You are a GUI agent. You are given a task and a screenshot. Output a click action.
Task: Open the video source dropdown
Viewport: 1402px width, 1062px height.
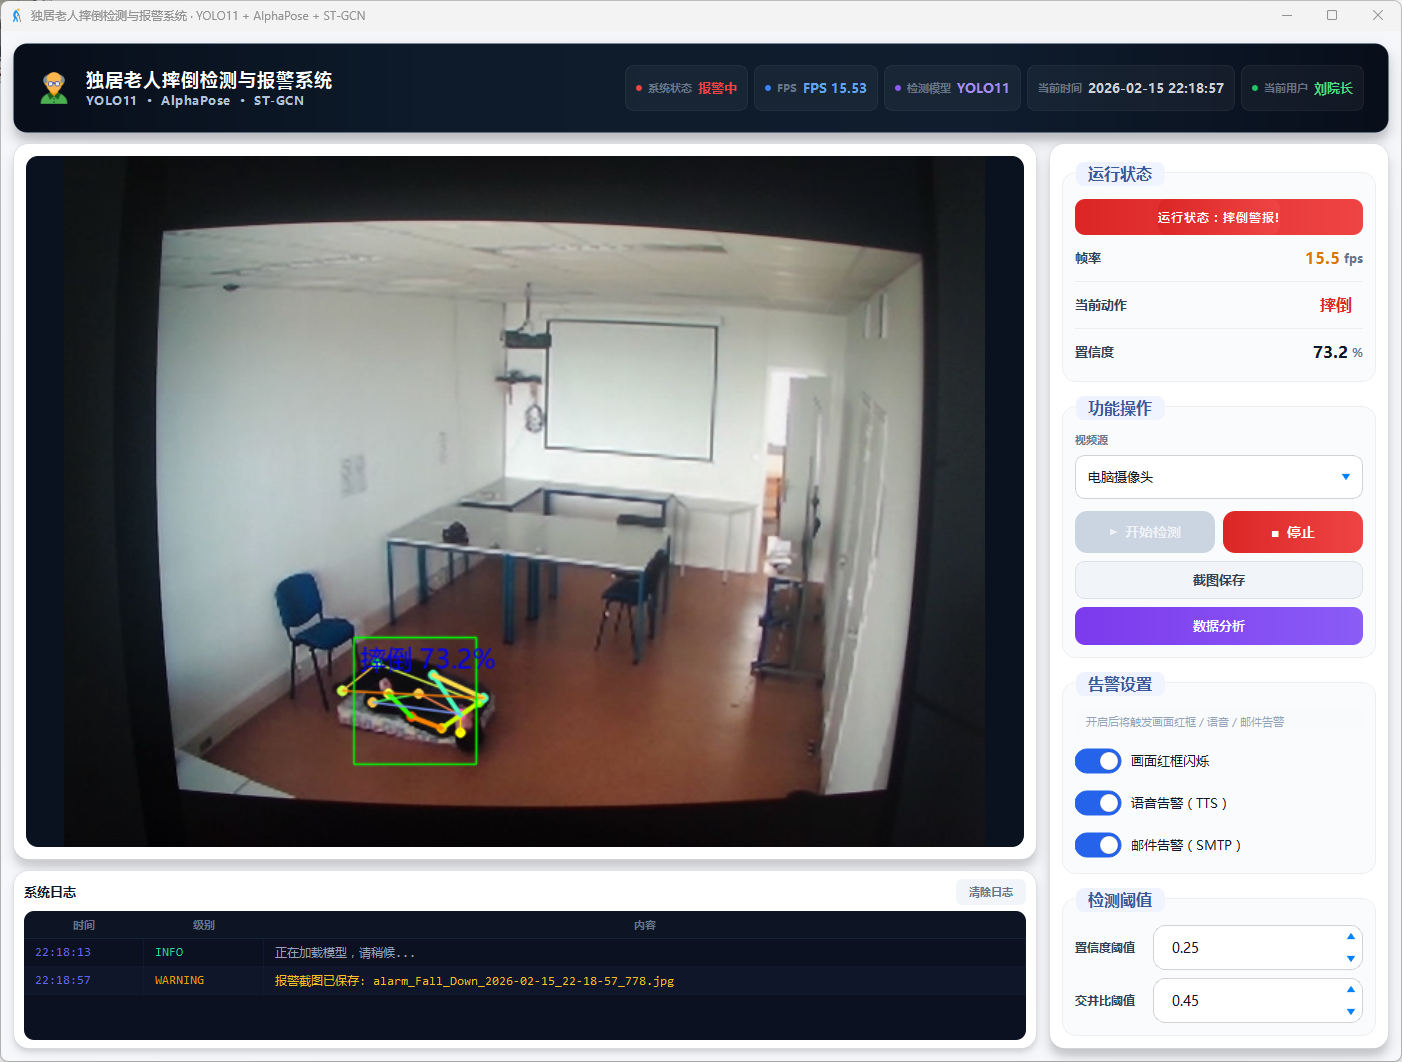pos(1218,477)
